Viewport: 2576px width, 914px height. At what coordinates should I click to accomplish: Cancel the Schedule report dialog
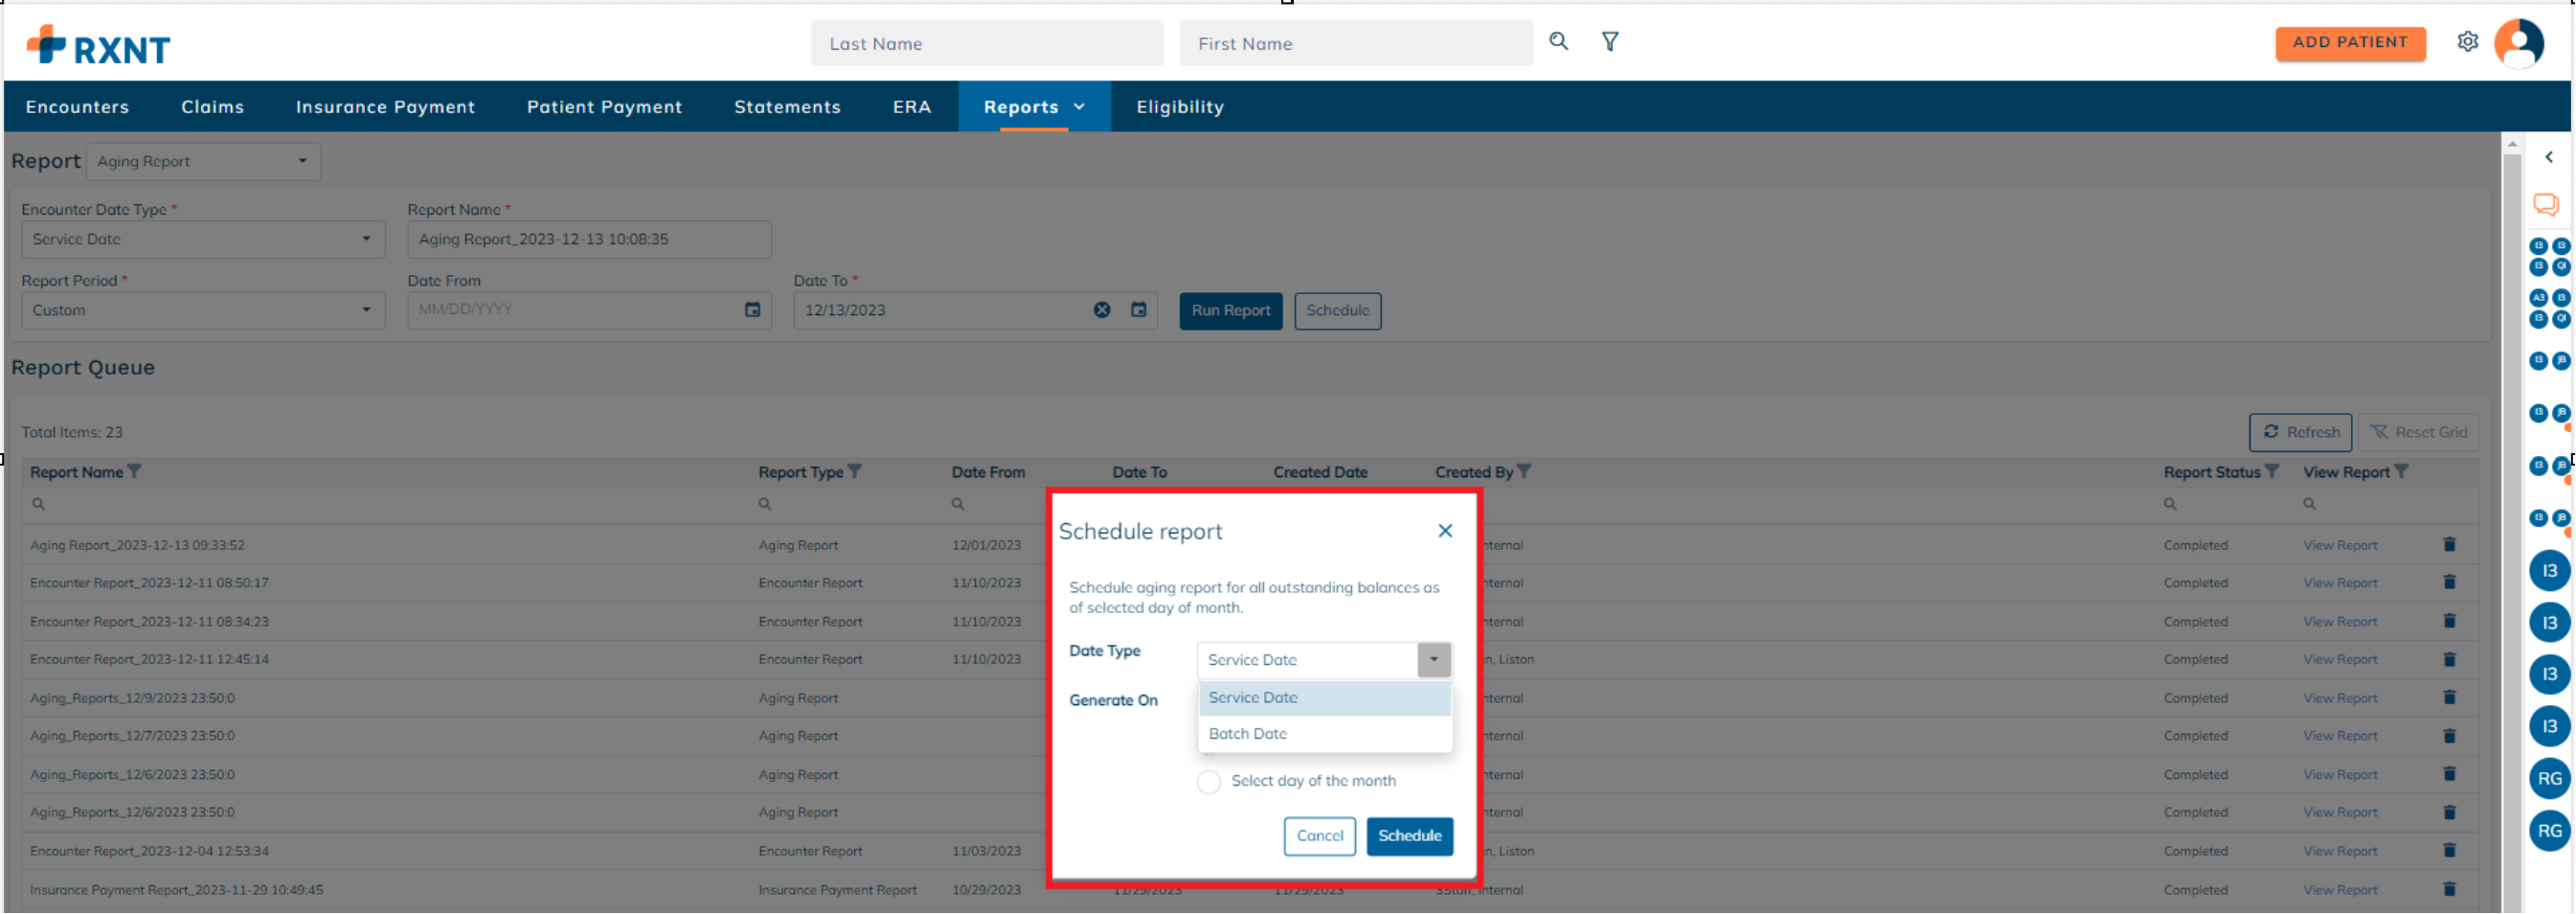click(x=1319, y=836)
